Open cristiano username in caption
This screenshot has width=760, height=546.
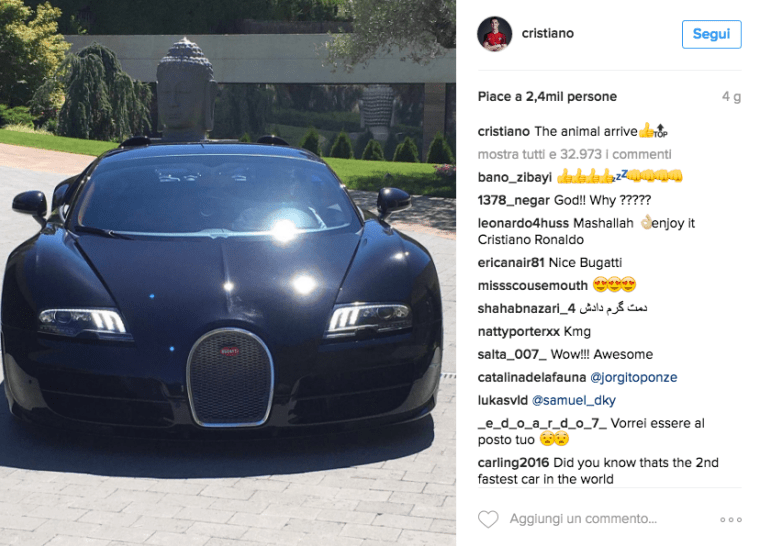click(x=504, y=131)
